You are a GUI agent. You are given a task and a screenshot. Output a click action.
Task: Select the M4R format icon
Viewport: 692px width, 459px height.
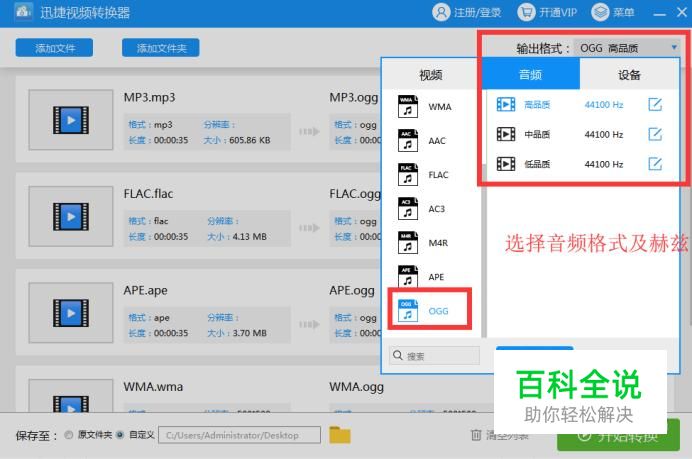click(x=408, y=242)
